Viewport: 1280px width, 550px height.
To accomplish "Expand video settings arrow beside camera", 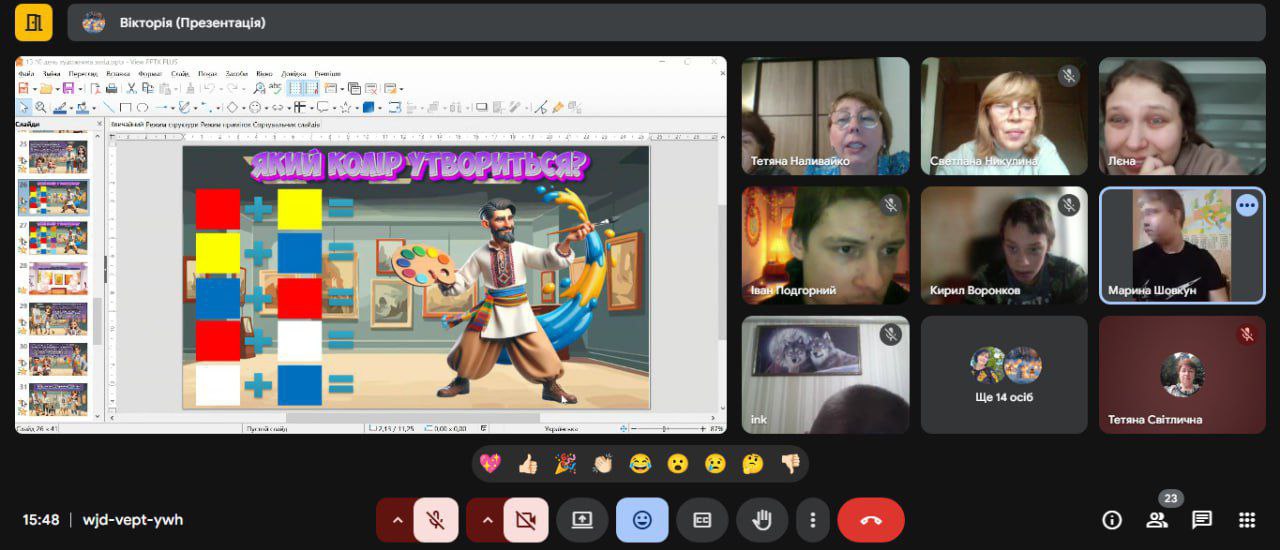I will click(487, 520).
